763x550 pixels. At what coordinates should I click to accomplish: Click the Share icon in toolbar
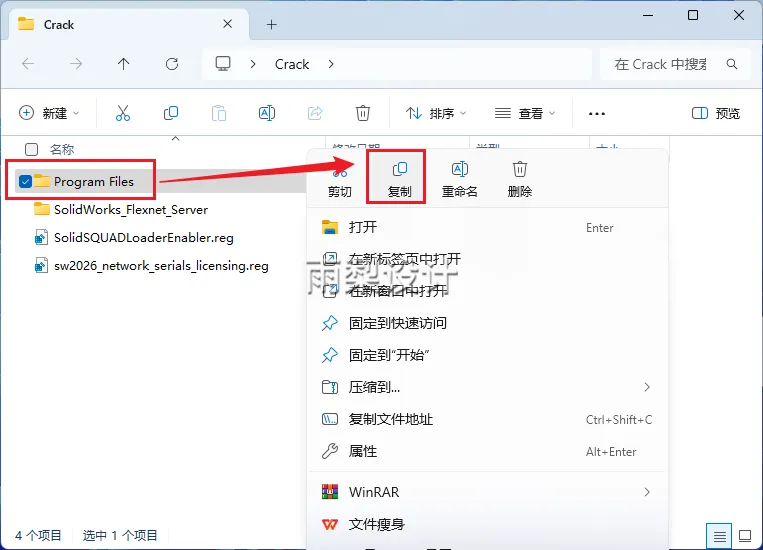[315, 113]
